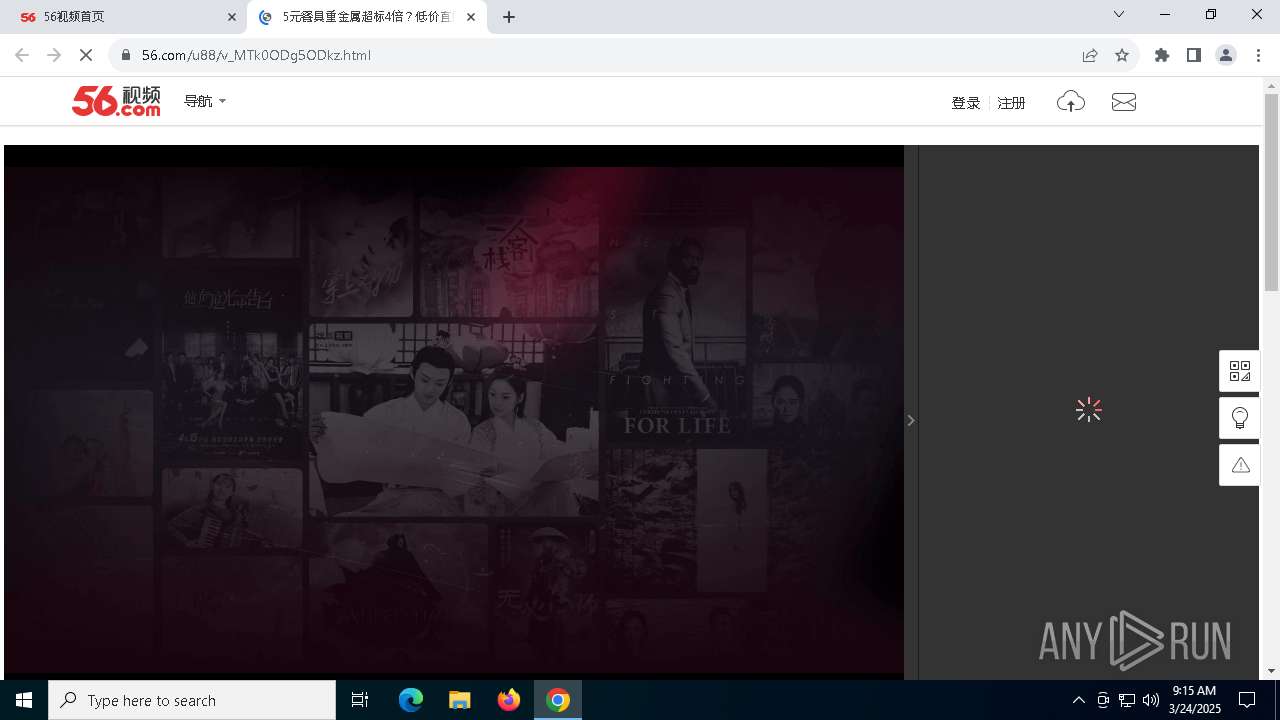Open a new browser tab
This screenshot has width=1280, height=720.
pyautogui.click(x=509, y=17)
